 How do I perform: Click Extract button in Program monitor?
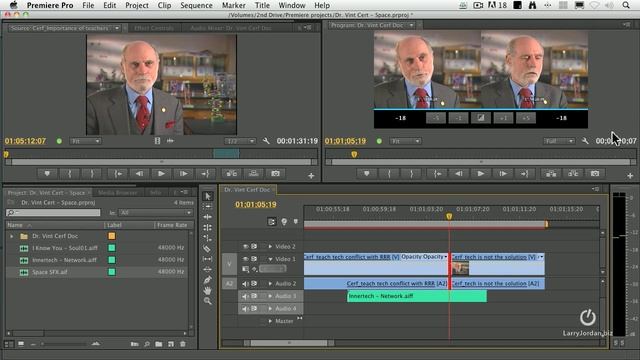click(573, 174)
